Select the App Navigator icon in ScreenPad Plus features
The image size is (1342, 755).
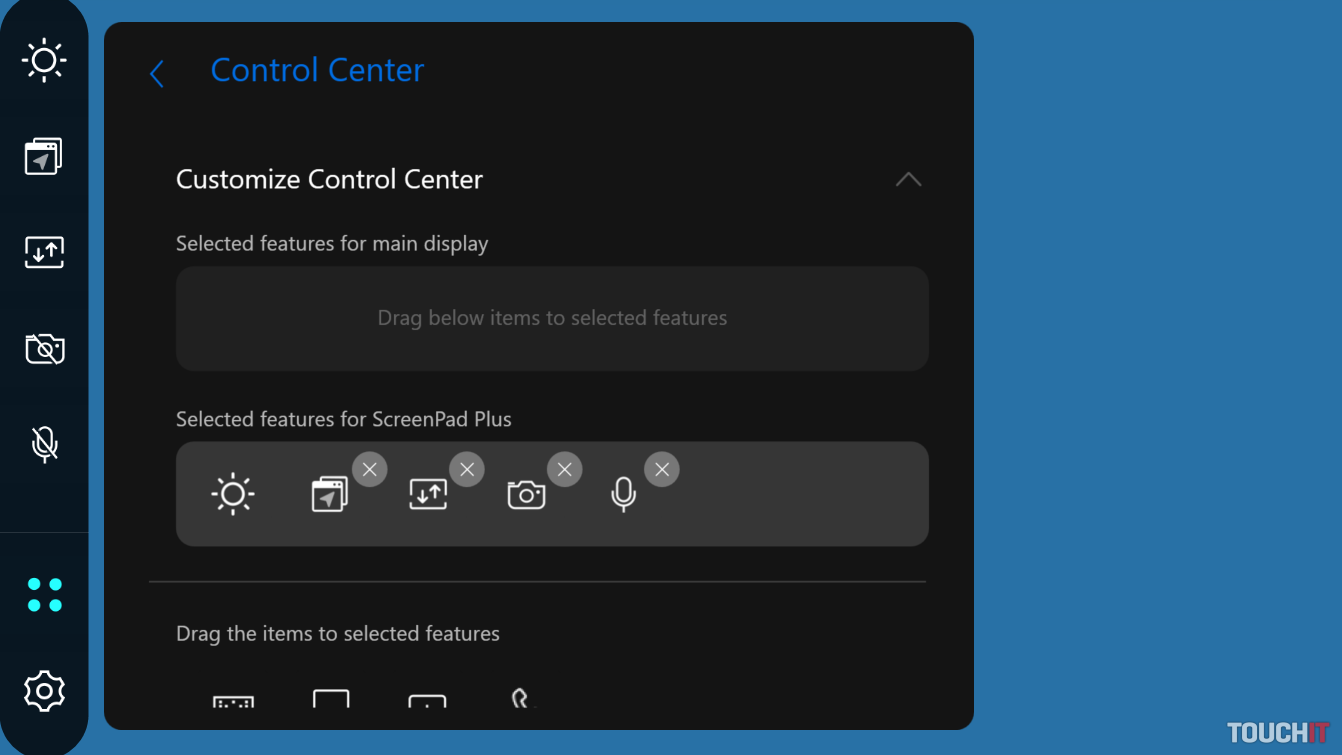(x=329, y=495)
